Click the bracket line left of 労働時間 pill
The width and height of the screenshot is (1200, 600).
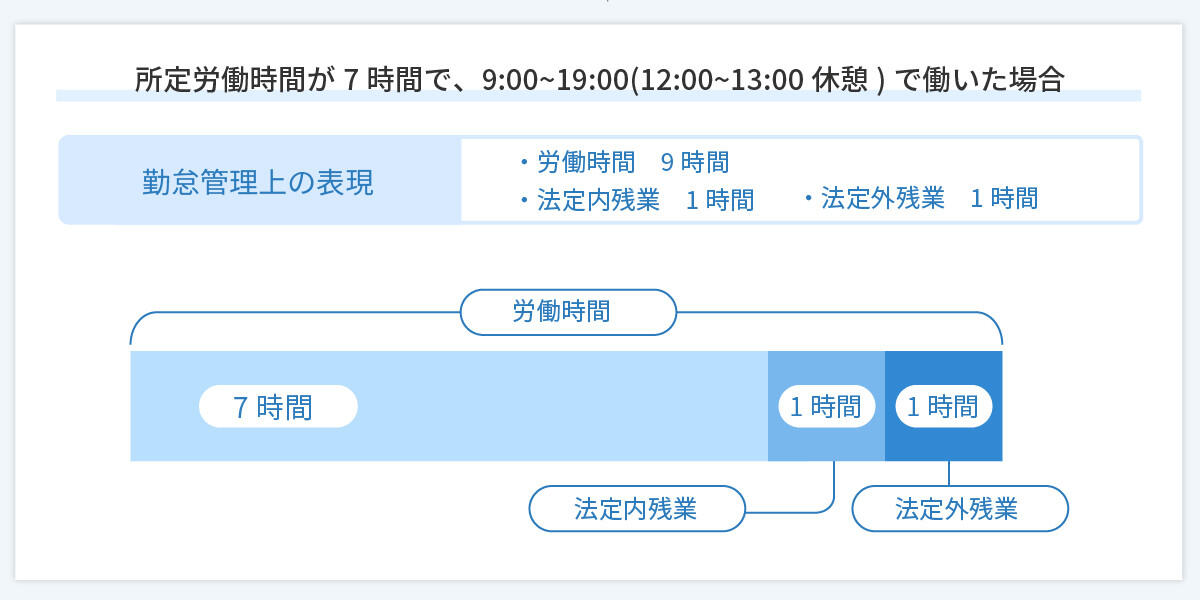coord(300,313)
